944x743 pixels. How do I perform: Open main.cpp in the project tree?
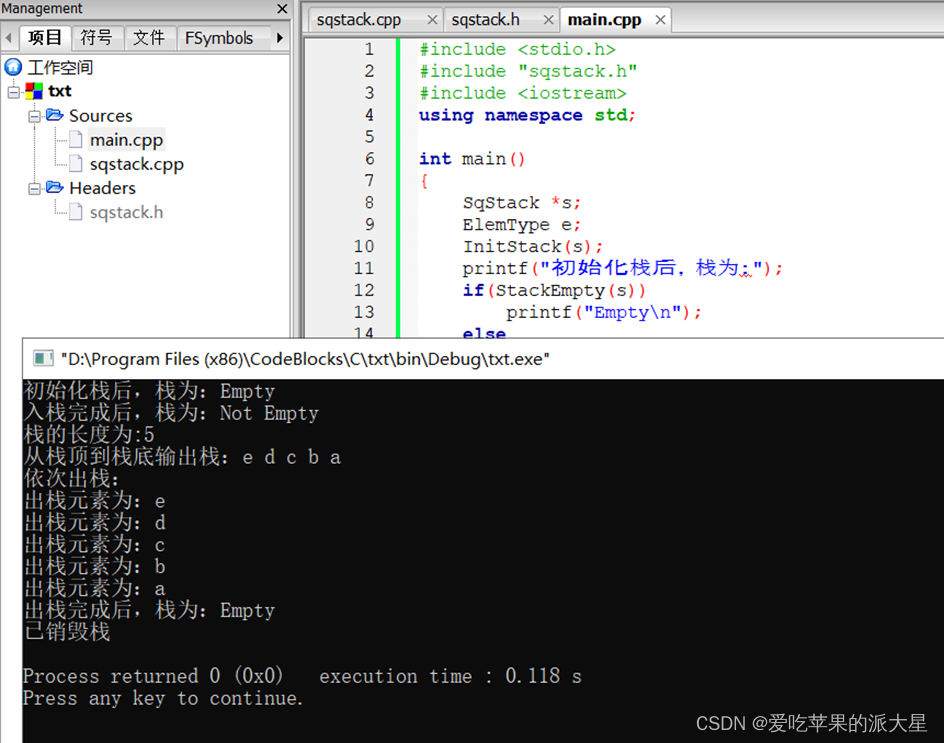coord(126,140)
